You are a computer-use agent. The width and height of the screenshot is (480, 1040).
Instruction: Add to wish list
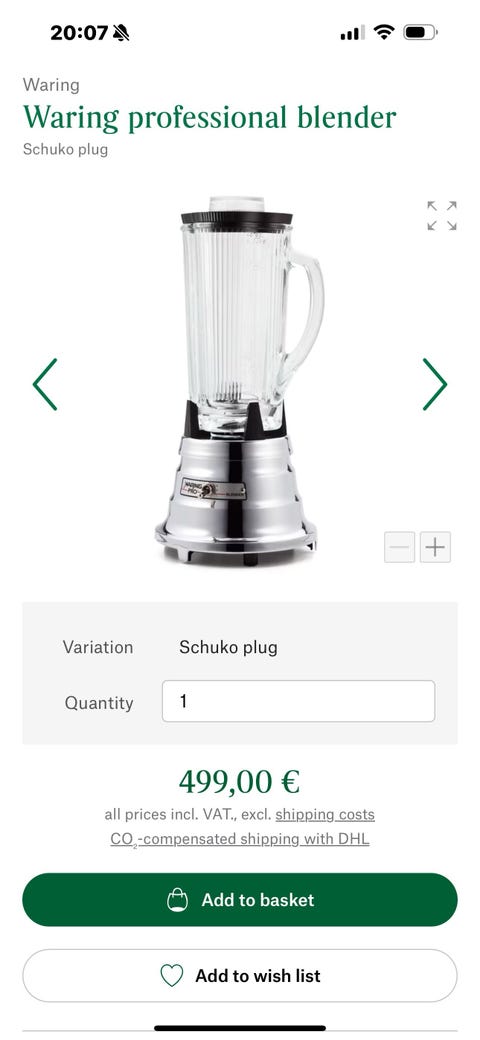[x=240, y=976]
